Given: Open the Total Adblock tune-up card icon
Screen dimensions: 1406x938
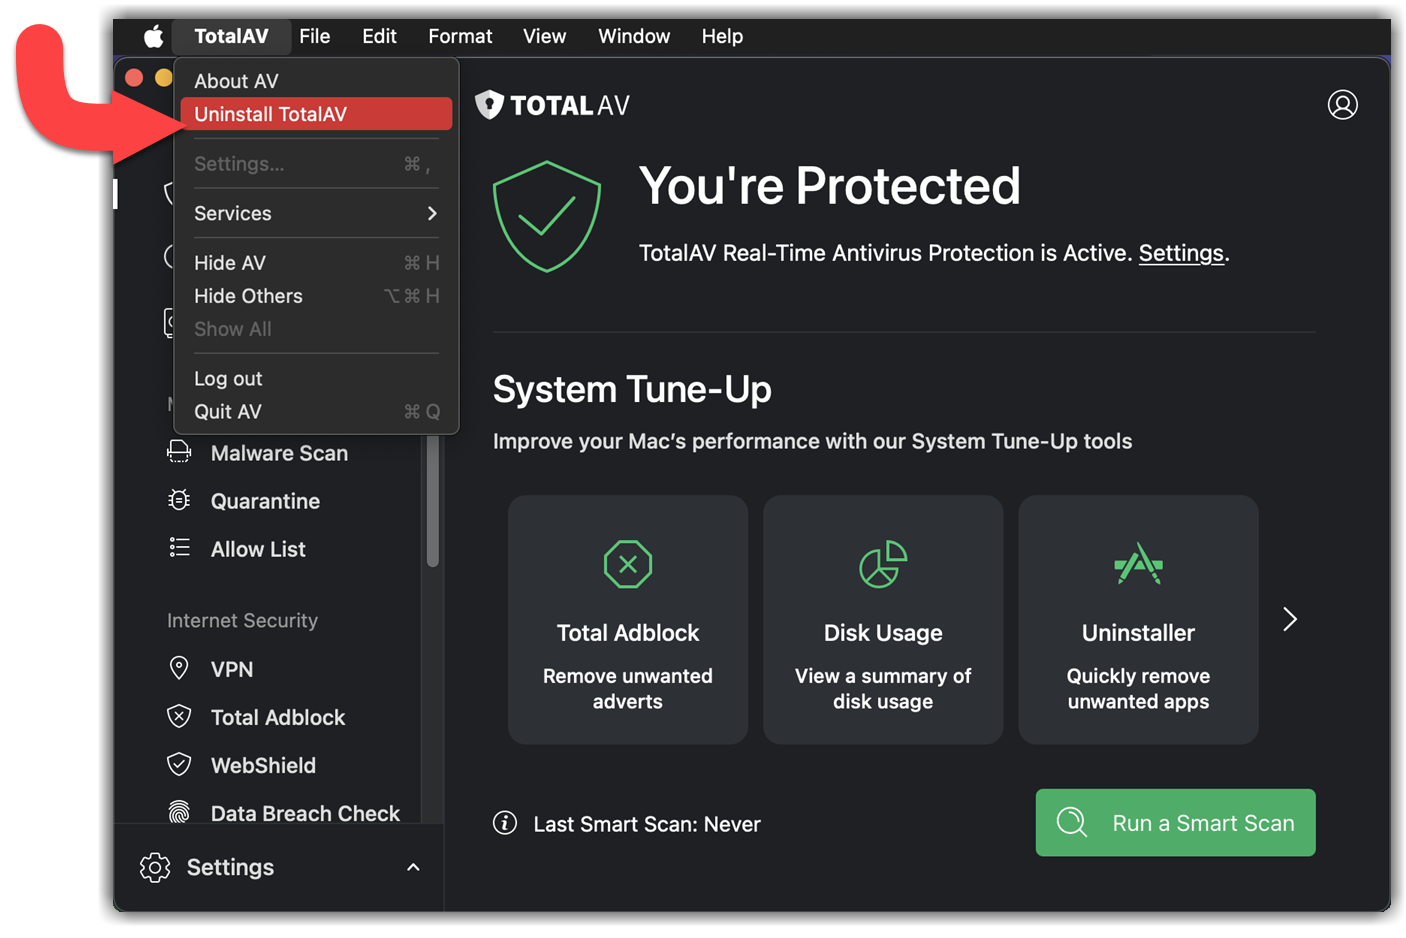Looking at the screenshot, I should (627, 564).
